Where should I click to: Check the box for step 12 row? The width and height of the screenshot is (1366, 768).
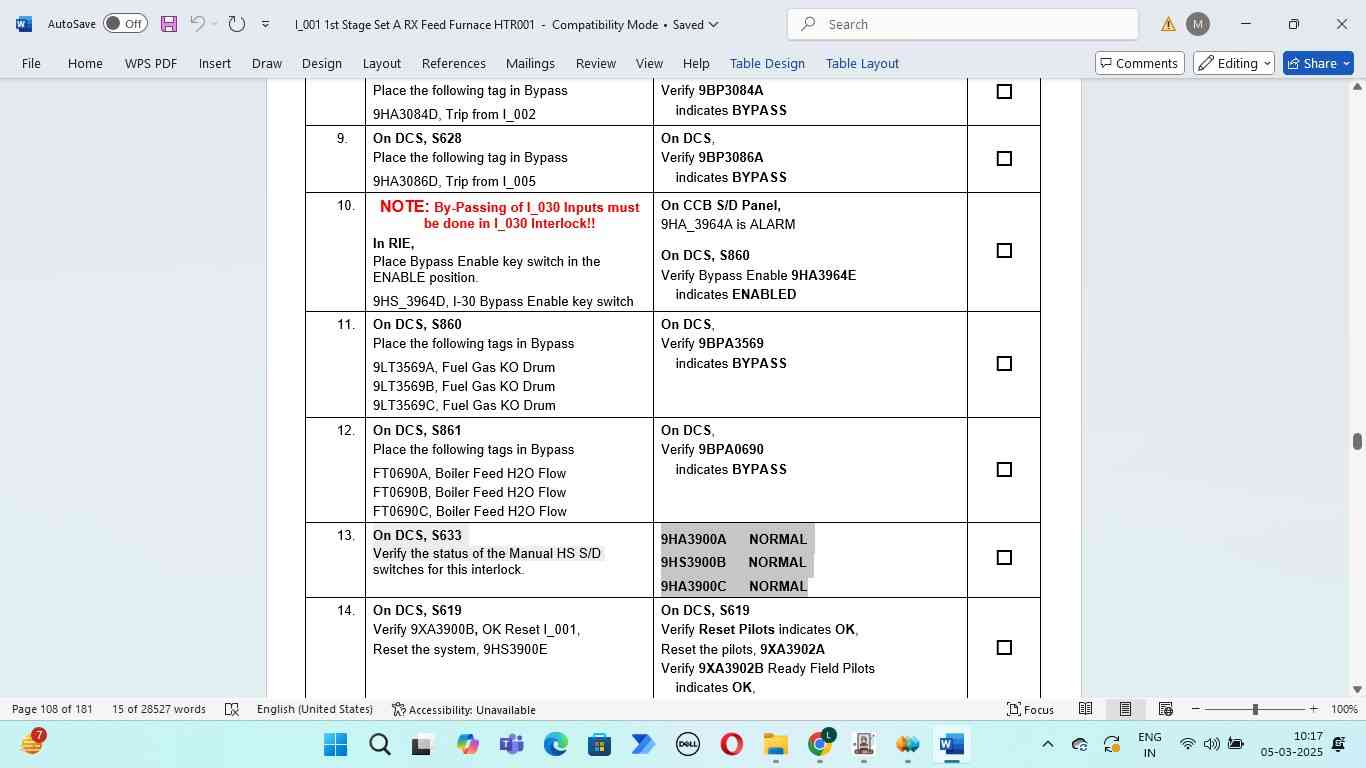tap(1004, 469)
